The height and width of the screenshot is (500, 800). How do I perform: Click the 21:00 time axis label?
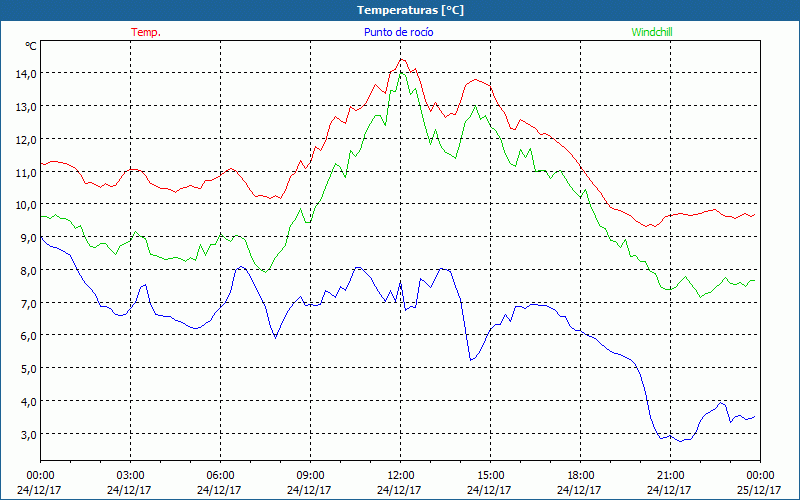[x=670, y=475]
